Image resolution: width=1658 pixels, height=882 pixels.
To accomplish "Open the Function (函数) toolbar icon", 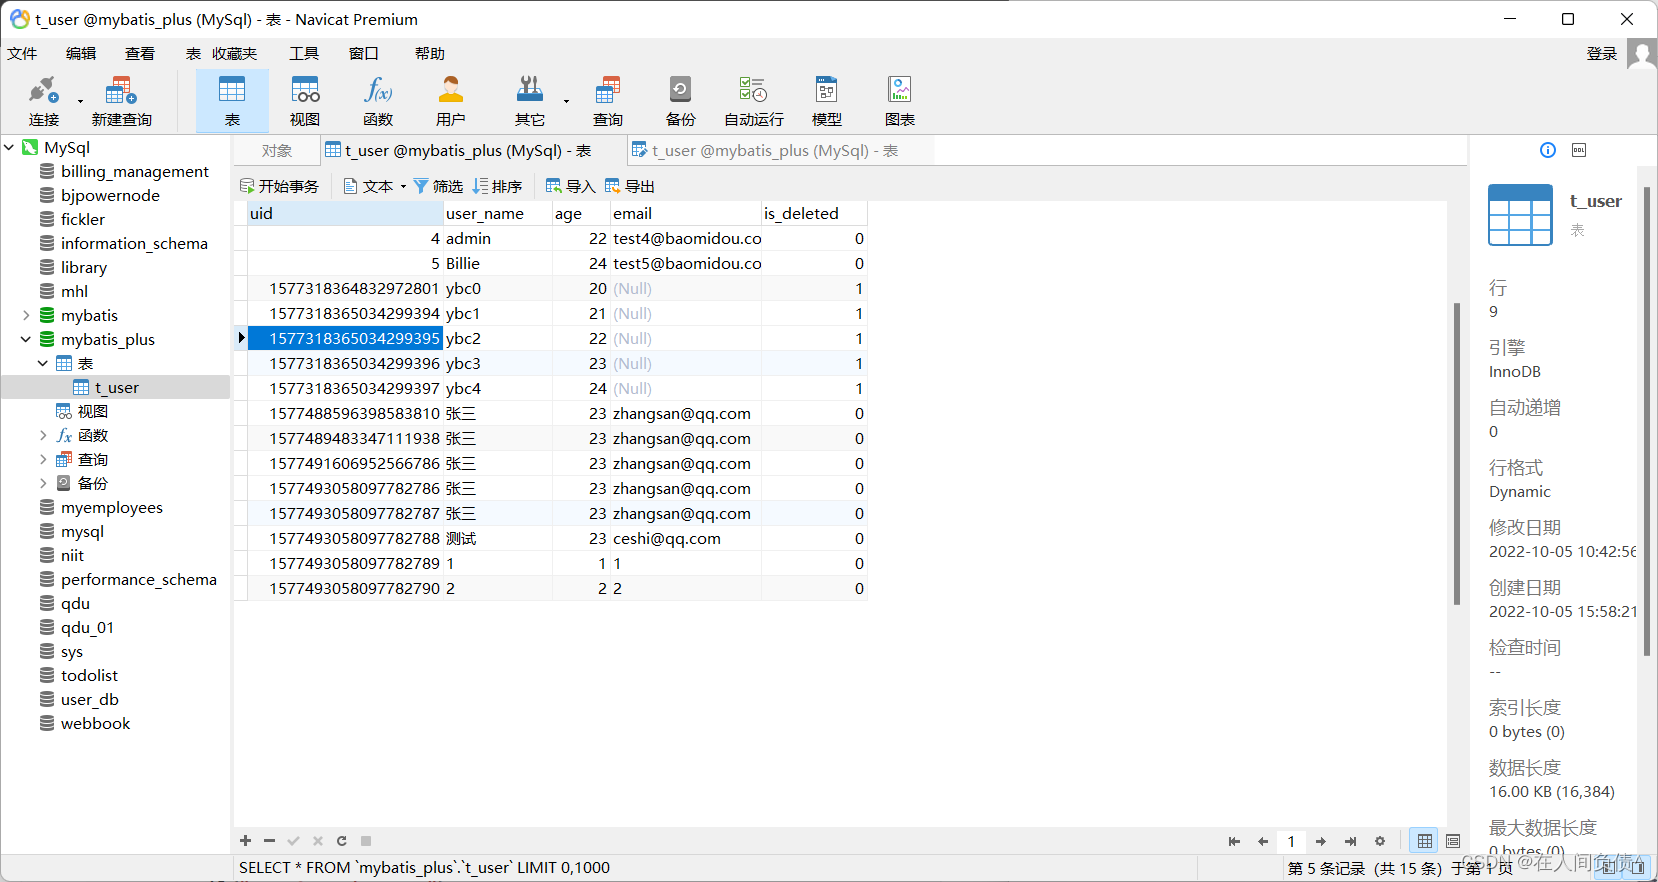I will 378,101.
